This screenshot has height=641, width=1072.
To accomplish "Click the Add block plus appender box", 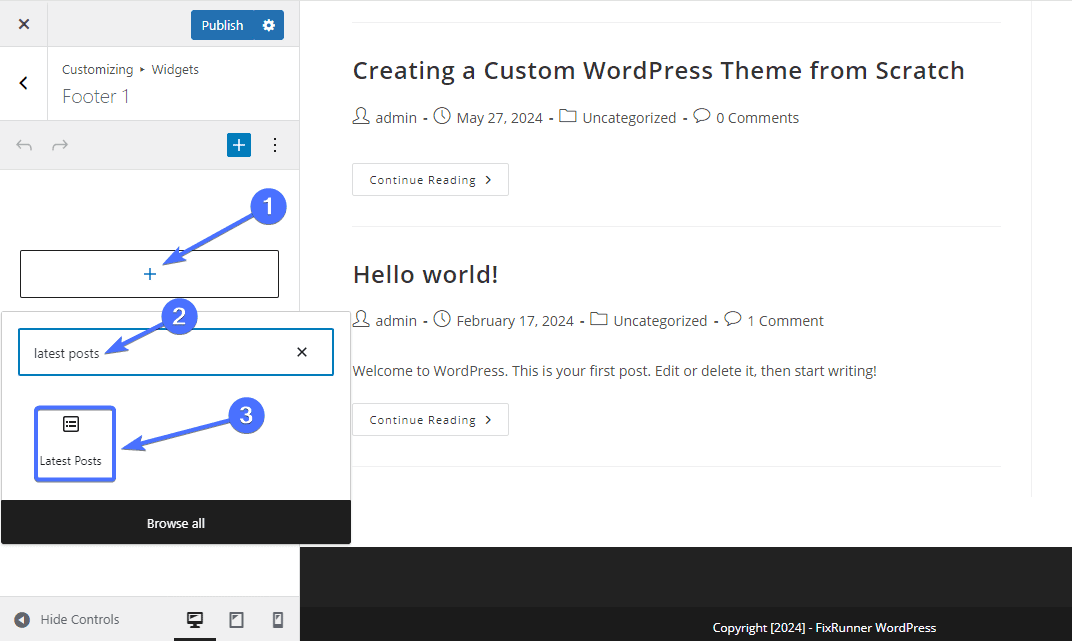I will pyautogui.click(x=149, y=274).
